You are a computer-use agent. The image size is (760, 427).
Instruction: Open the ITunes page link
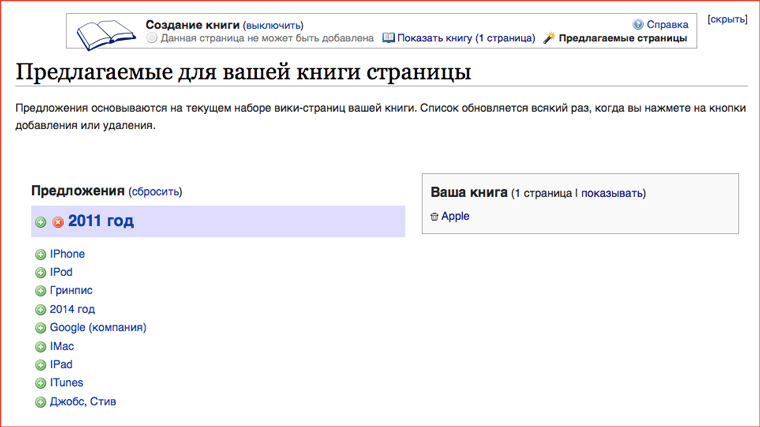(66, 383)
